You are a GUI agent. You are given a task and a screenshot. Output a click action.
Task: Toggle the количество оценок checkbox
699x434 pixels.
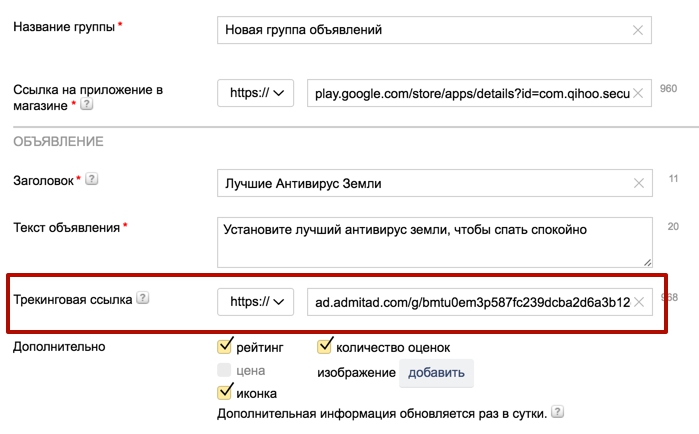(325, 347)
